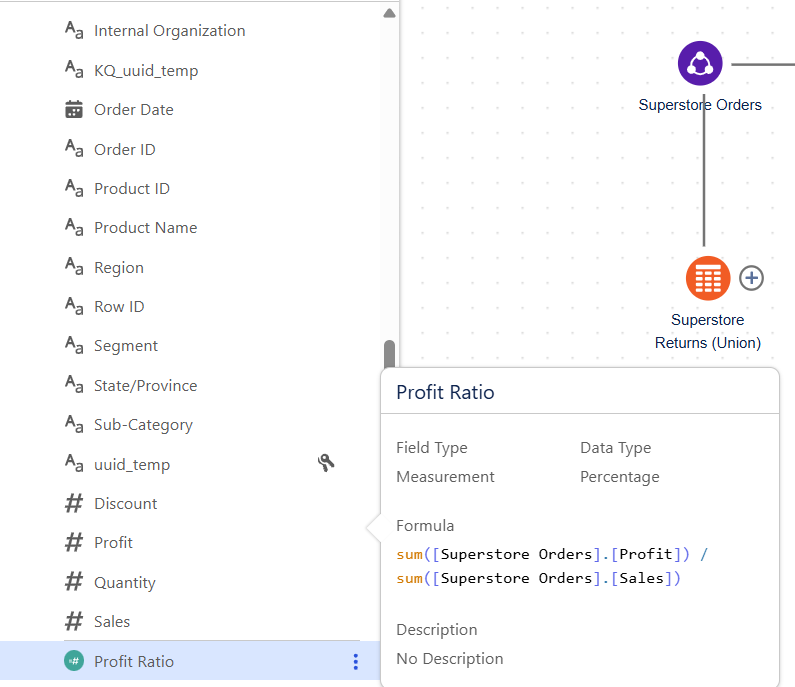
Task: Click the calendar icon for Order Date
Action: click(74, 109)
